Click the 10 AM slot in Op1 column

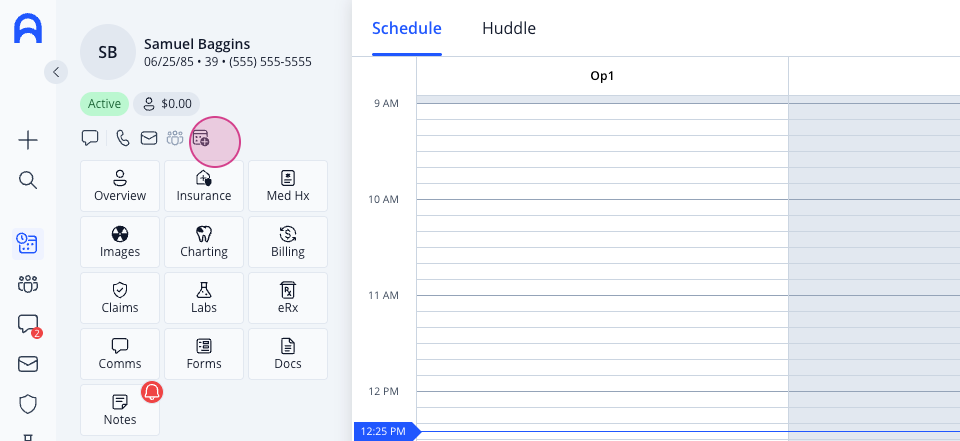602,207
